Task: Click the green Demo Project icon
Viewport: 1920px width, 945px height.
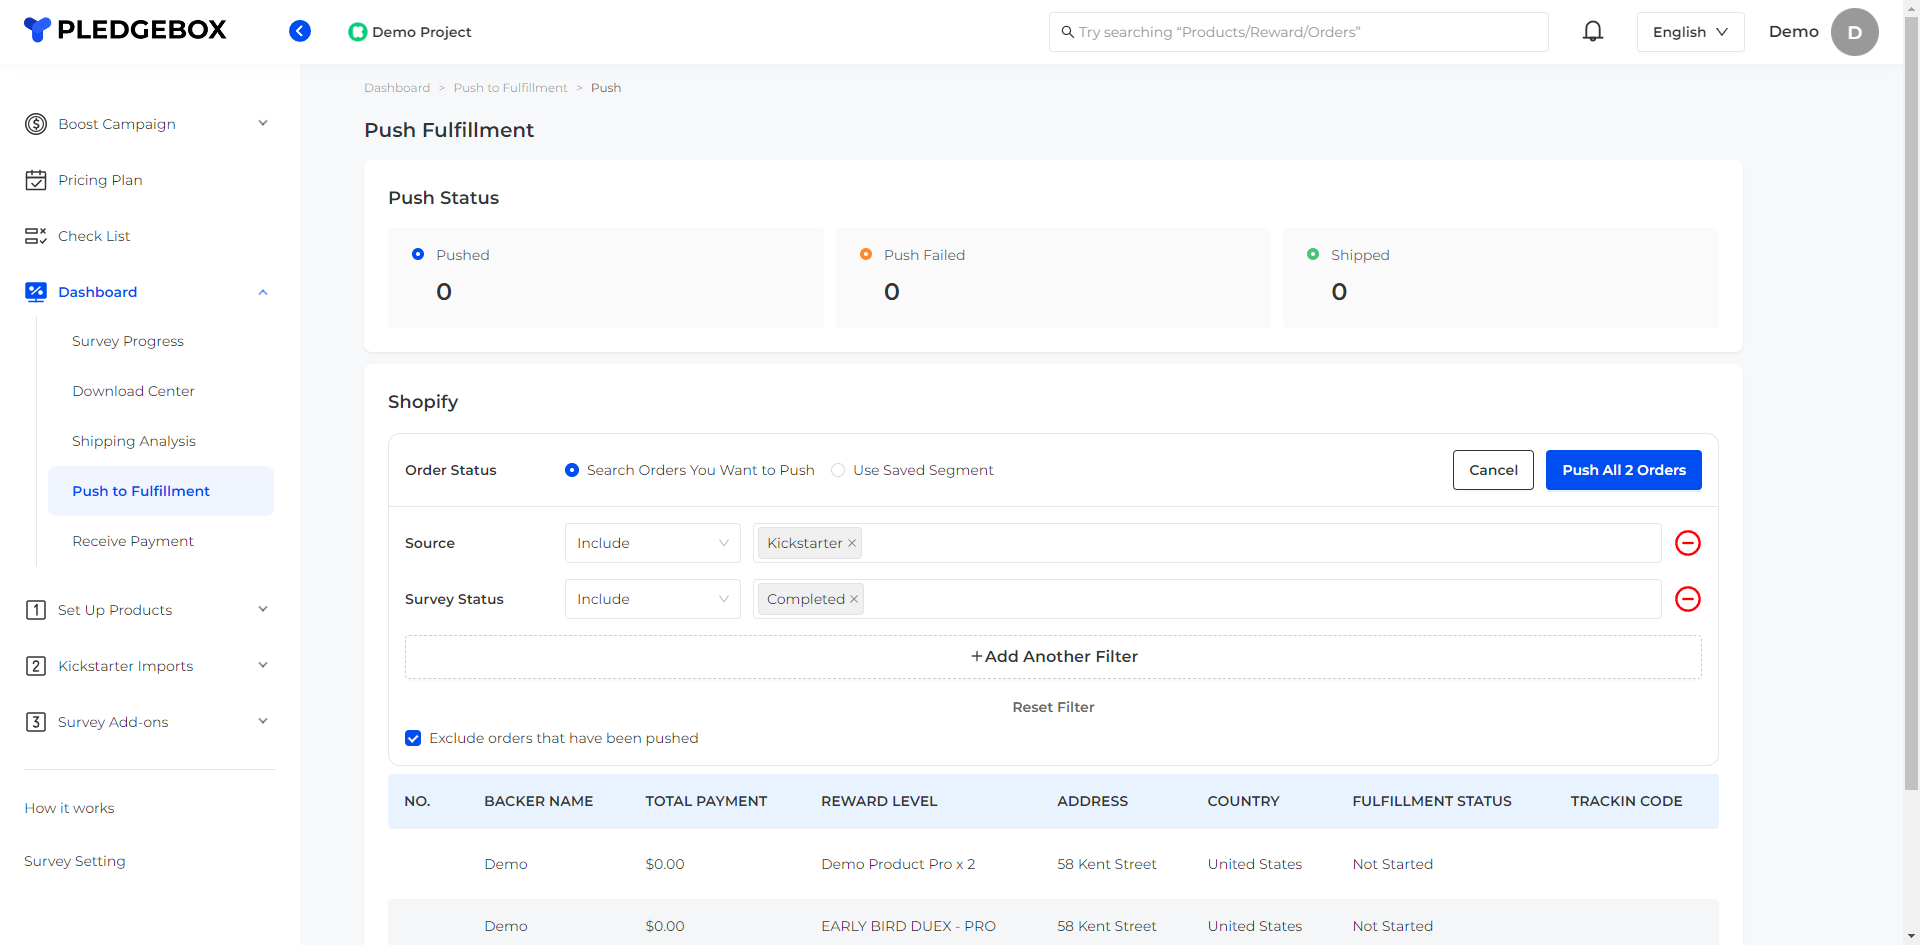Action: (357, 32)
